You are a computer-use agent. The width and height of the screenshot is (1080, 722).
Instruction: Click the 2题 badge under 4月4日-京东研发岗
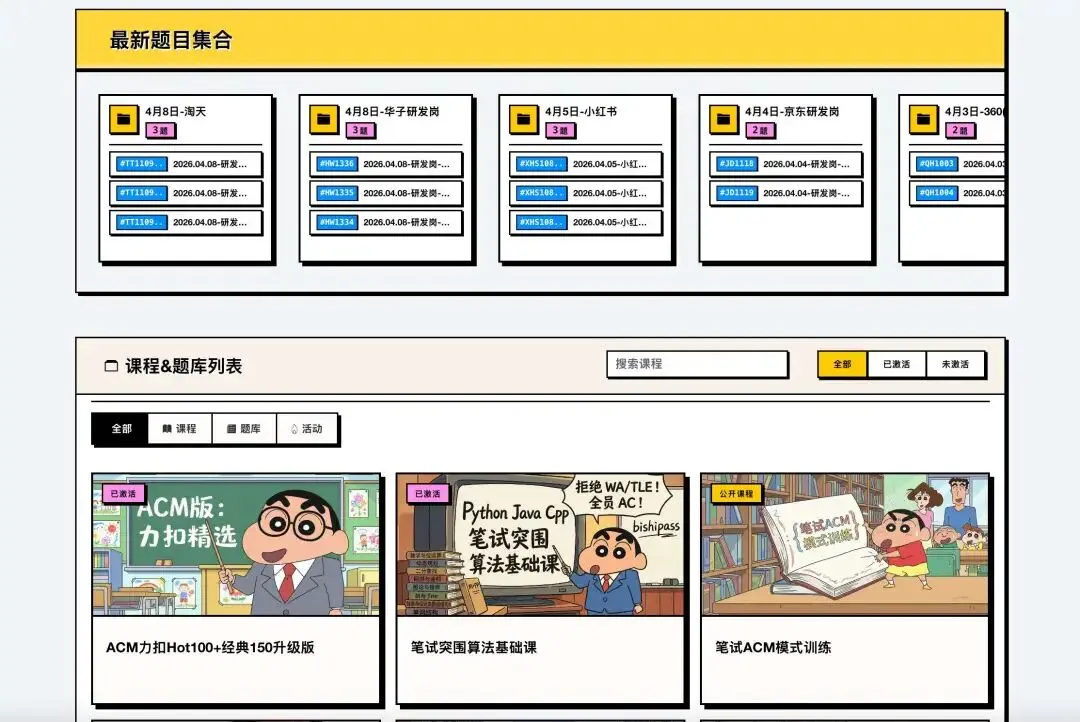[760, 130]
